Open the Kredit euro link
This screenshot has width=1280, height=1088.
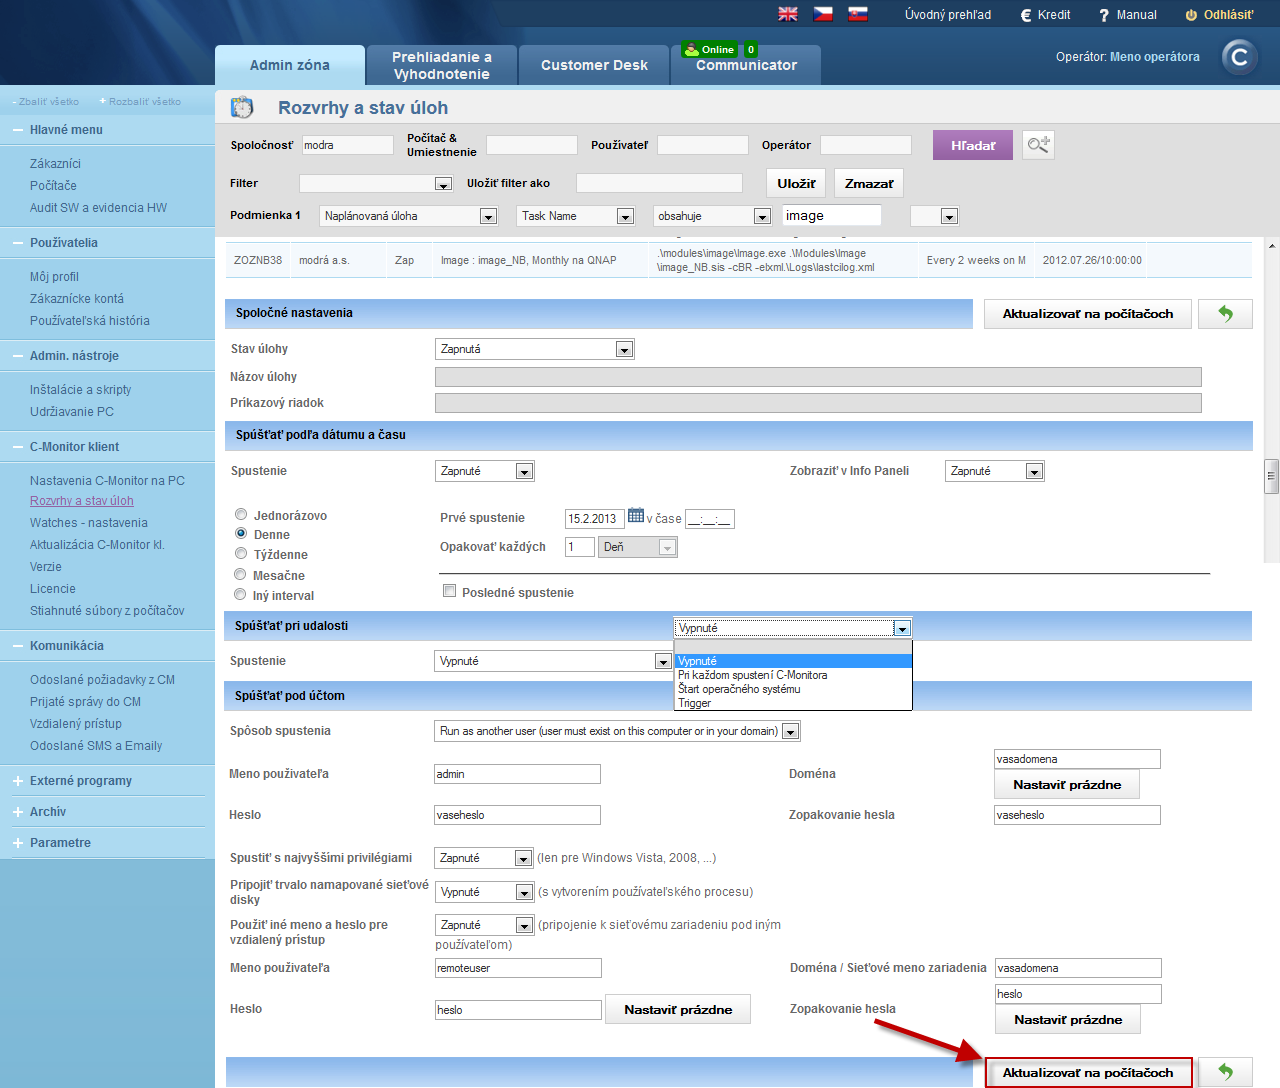pyautogui.click(x=1045, y=15)
